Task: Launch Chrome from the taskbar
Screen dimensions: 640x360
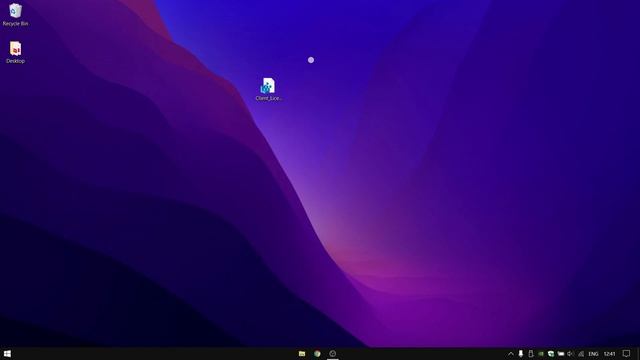Action: pyautogui.click(x=317, y=353)
